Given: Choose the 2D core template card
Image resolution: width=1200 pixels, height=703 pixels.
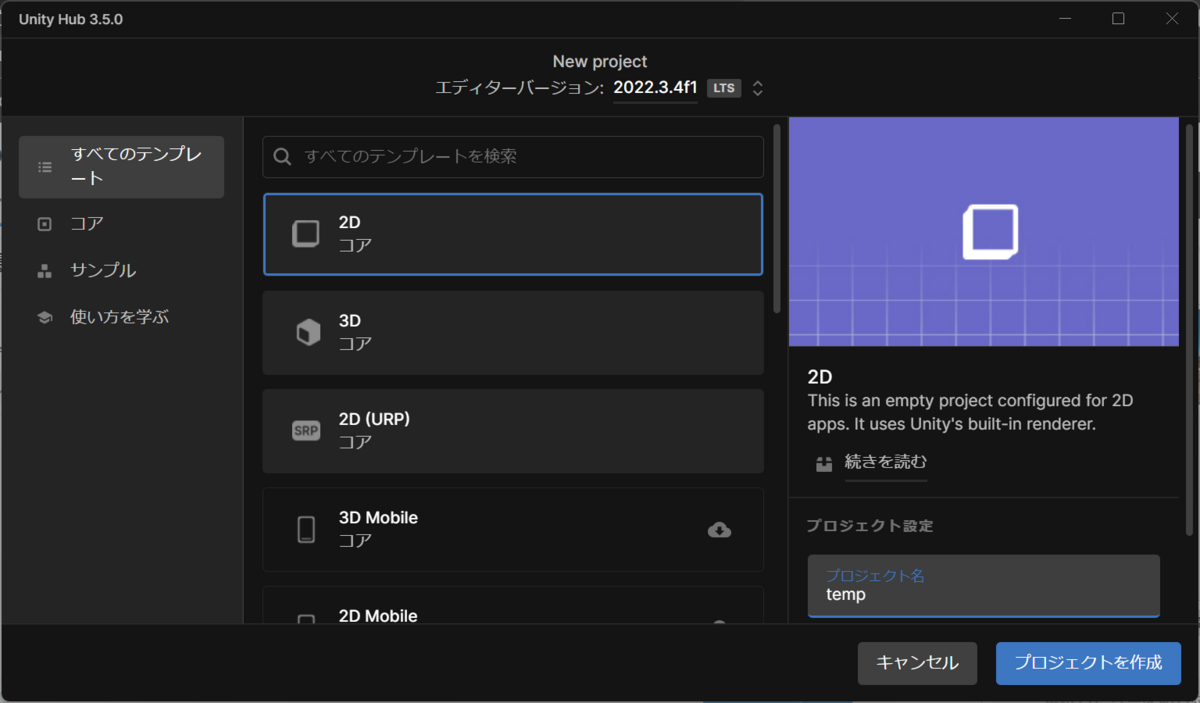Looking at the screenshot, I should pos(513,234).
